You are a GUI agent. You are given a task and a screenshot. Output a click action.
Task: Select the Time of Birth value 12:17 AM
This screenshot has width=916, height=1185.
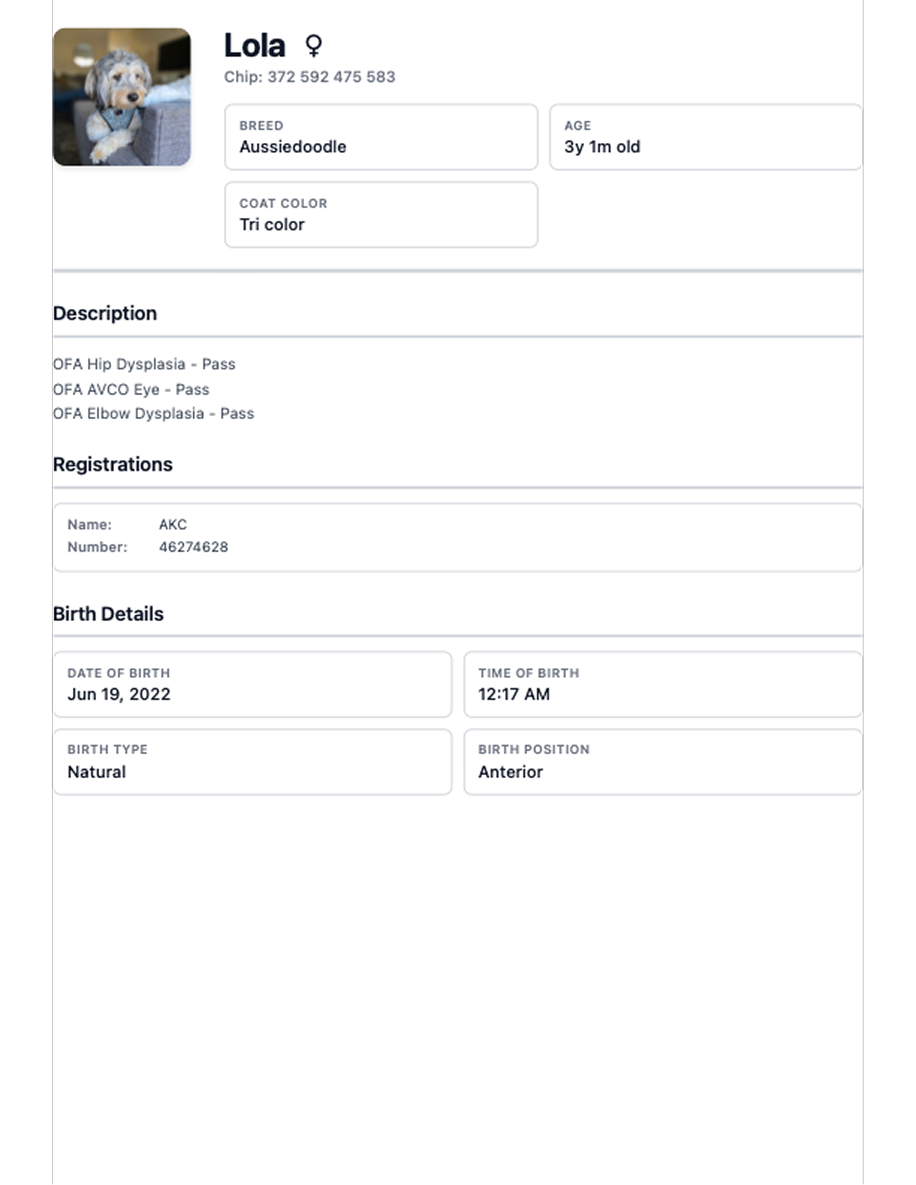pos(663,684)
